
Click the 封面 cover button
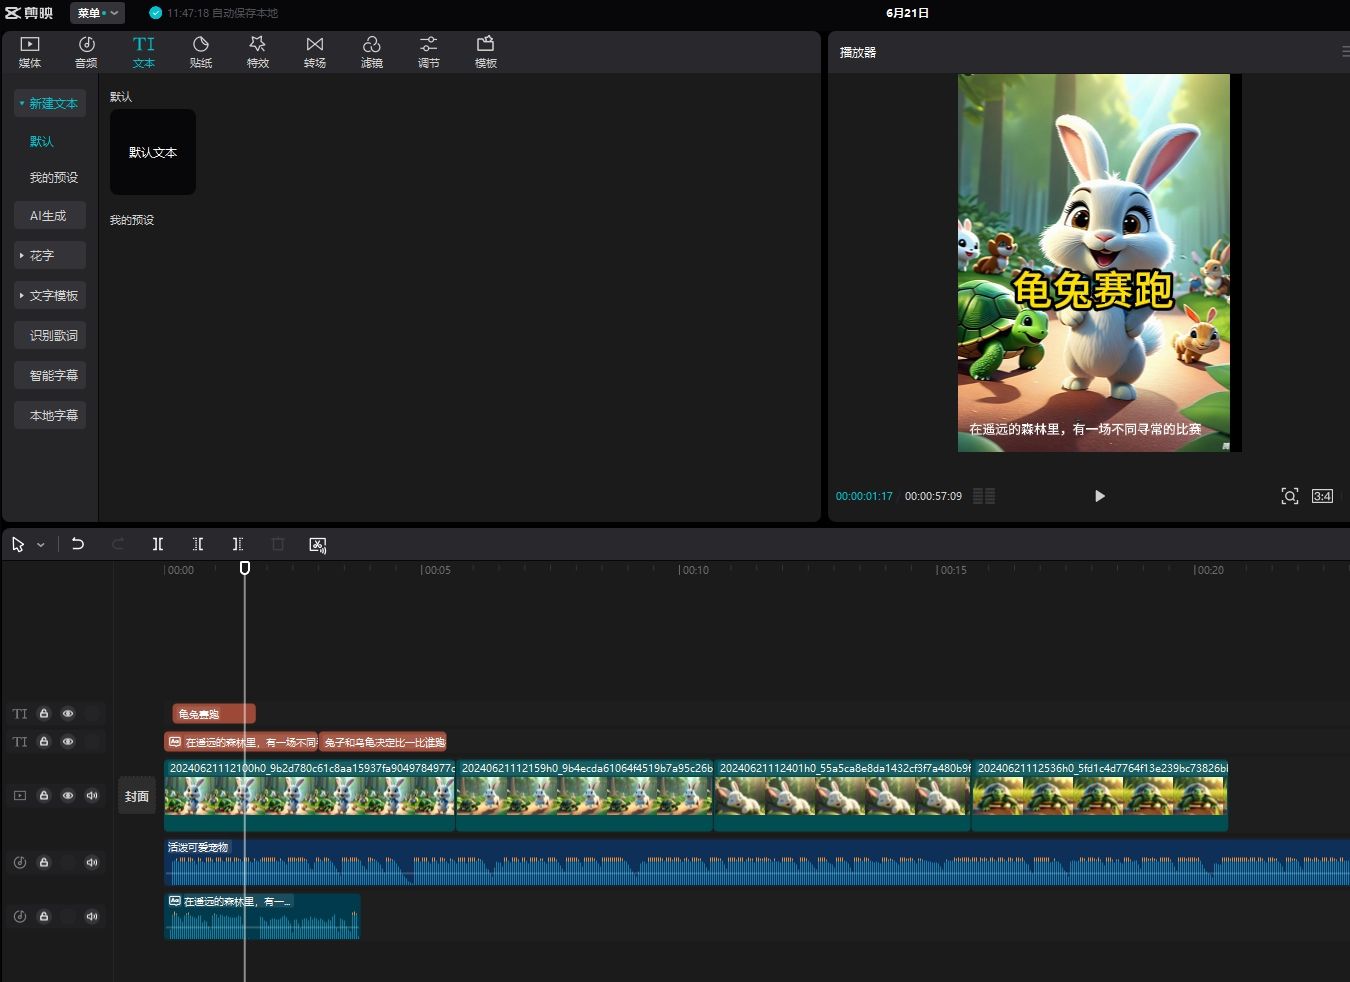tap(137, 796)
